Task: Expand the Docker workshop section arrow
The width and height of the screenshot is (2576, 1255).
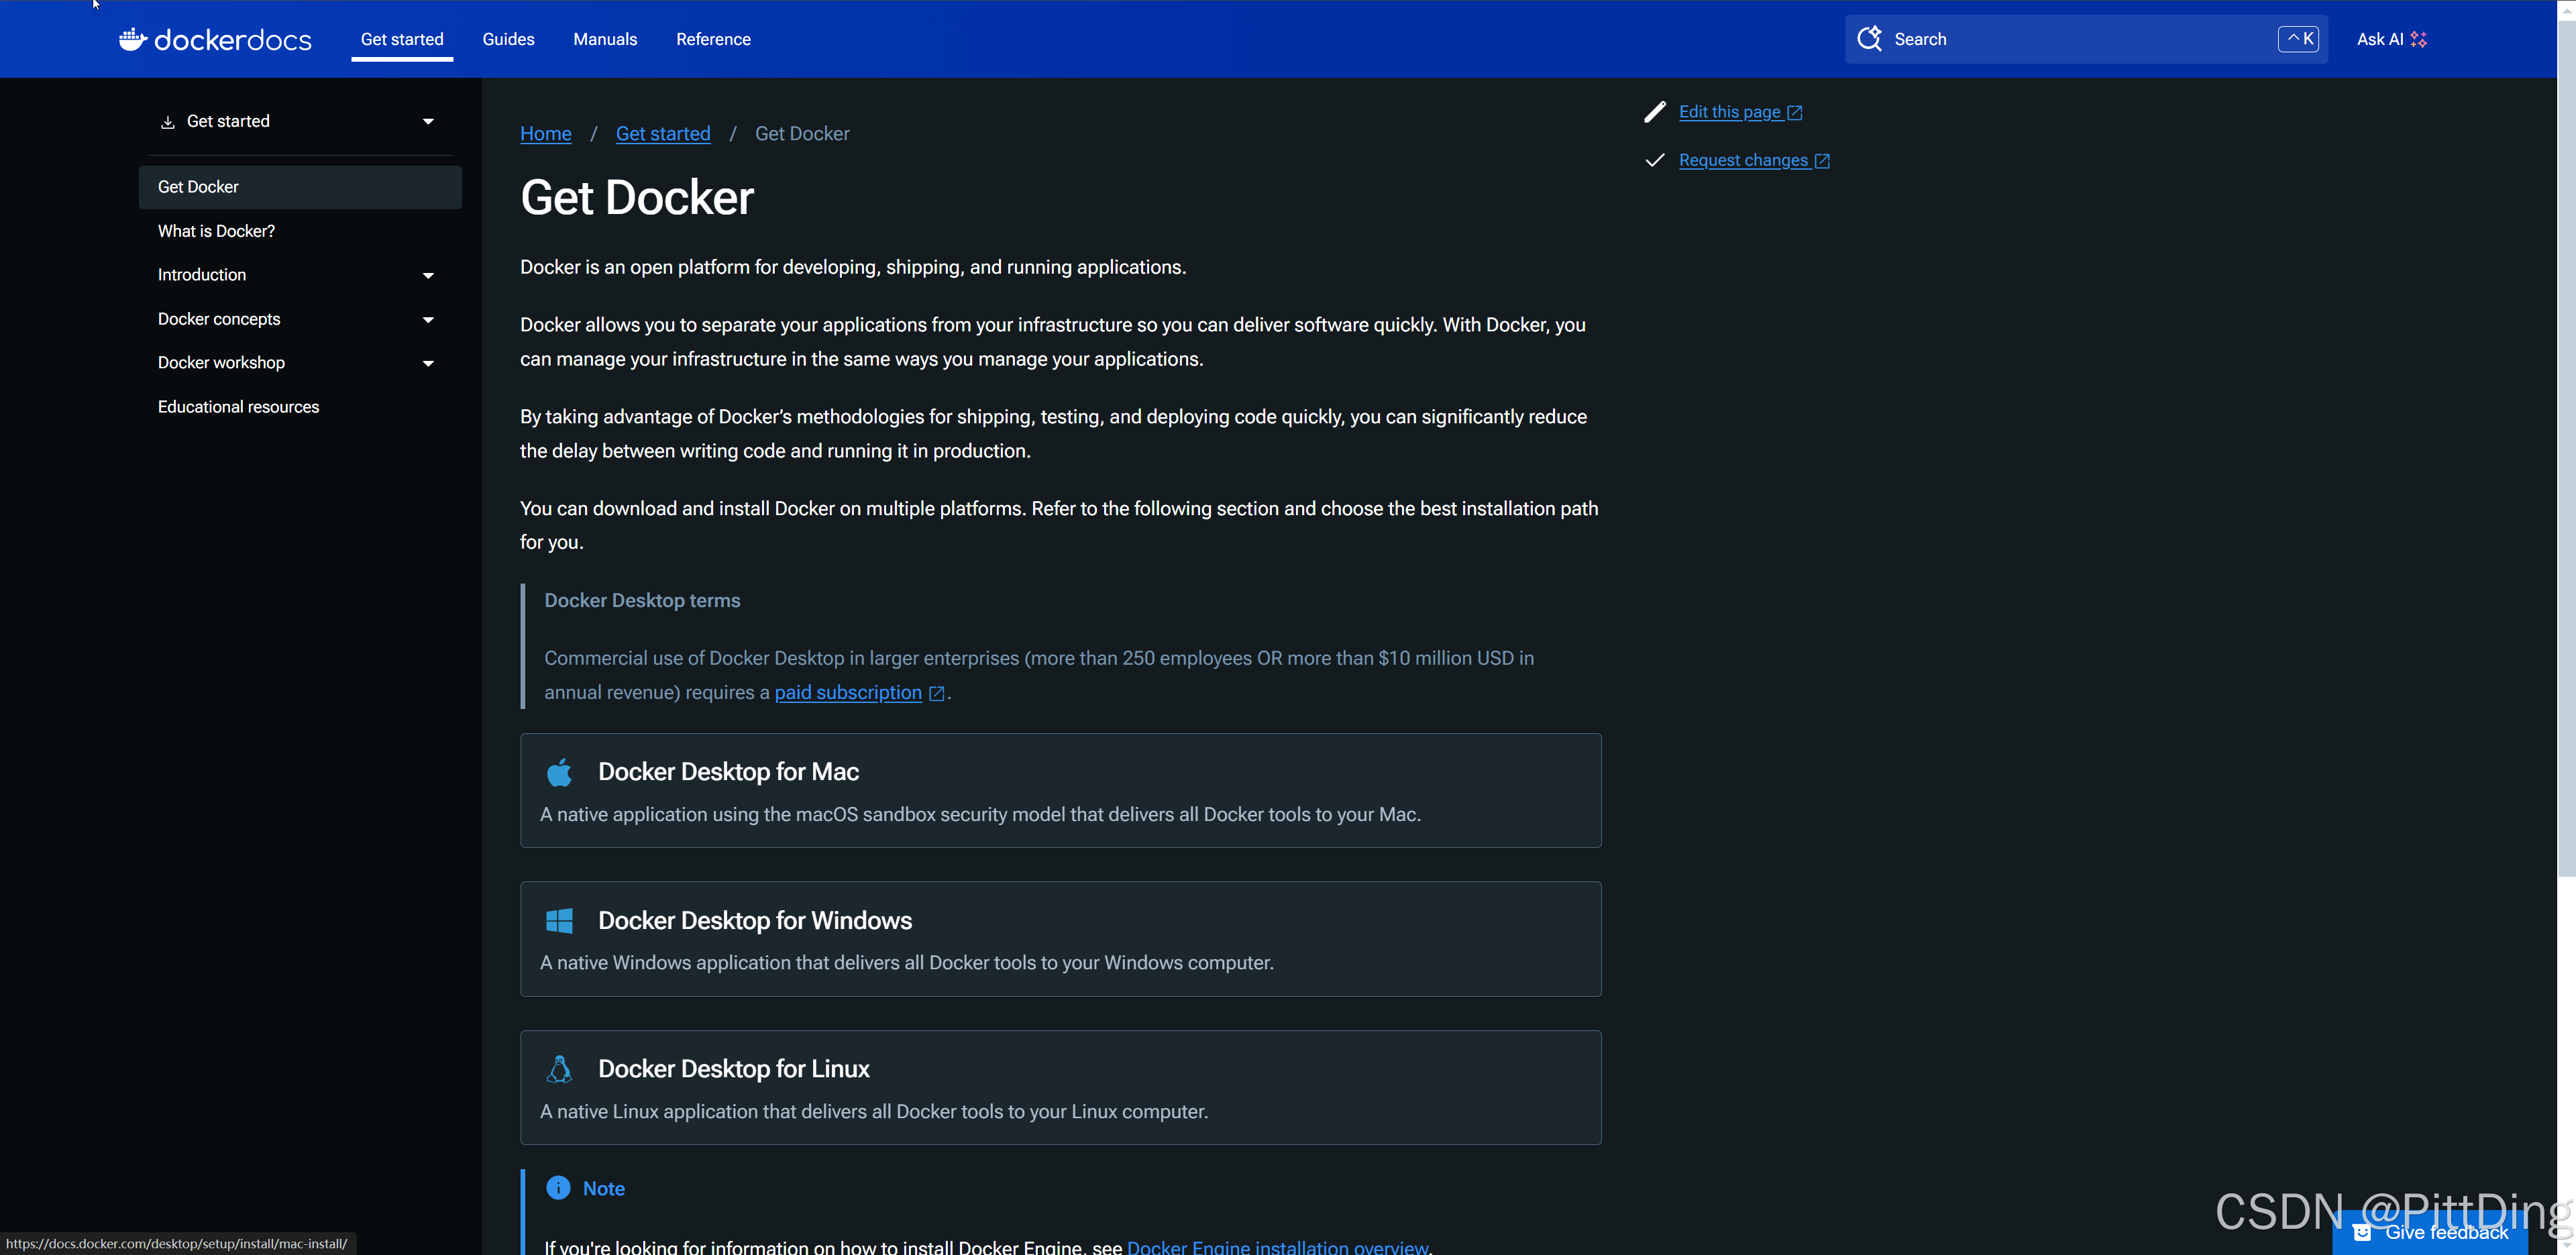Action: coord(428,363)
